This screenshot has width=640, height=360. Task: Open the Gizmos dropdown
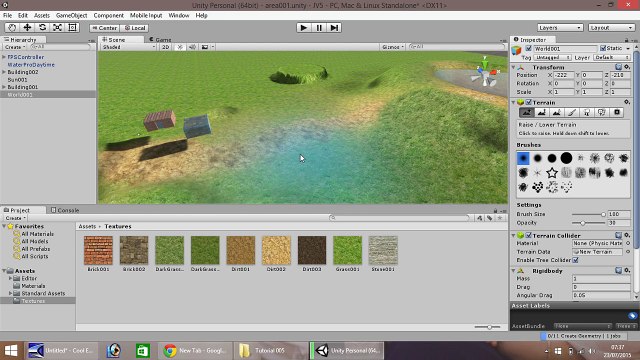393,47
